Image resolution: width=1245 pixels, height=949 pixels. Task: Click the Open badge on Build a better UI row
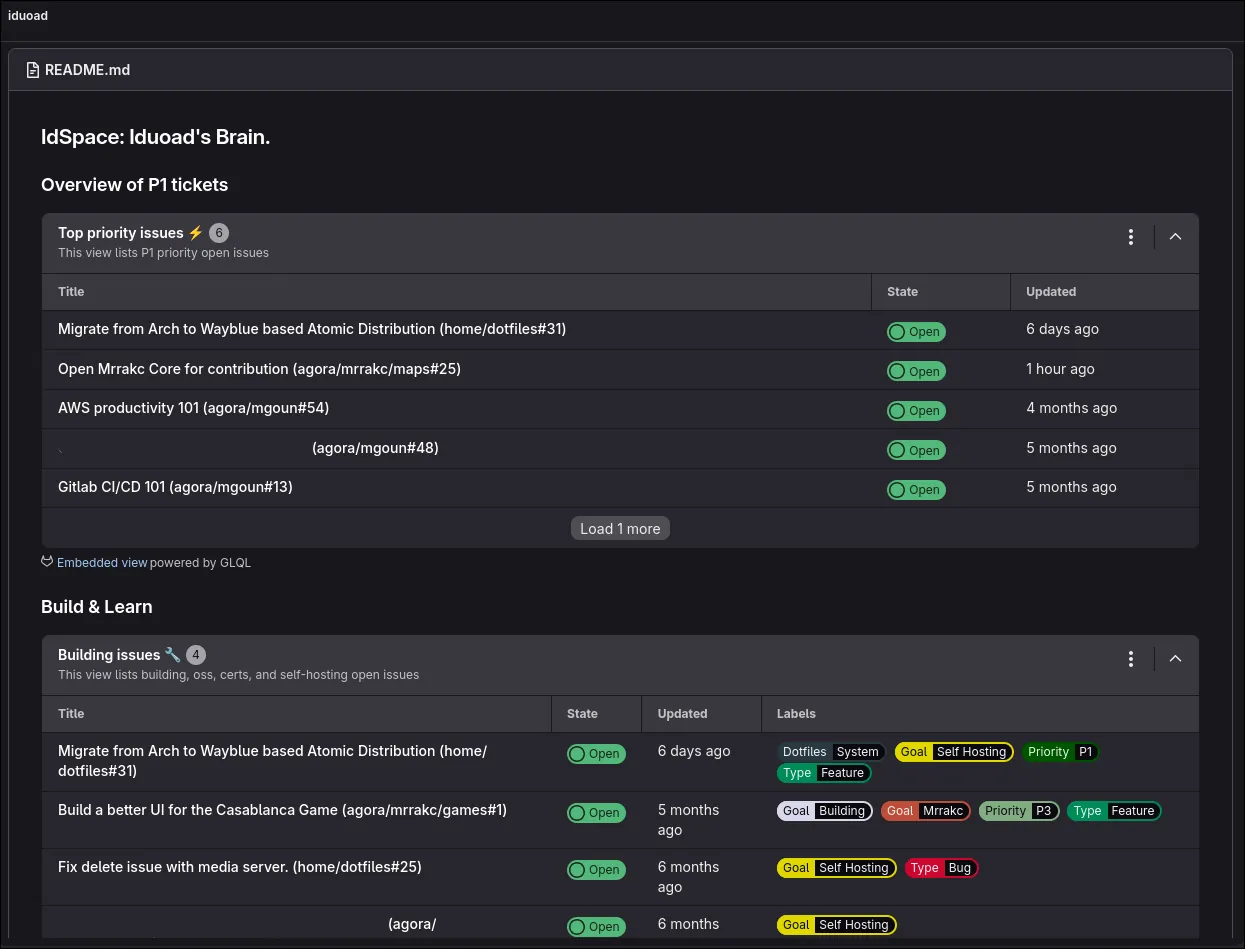pyautogui.click(x=596, y=813)
